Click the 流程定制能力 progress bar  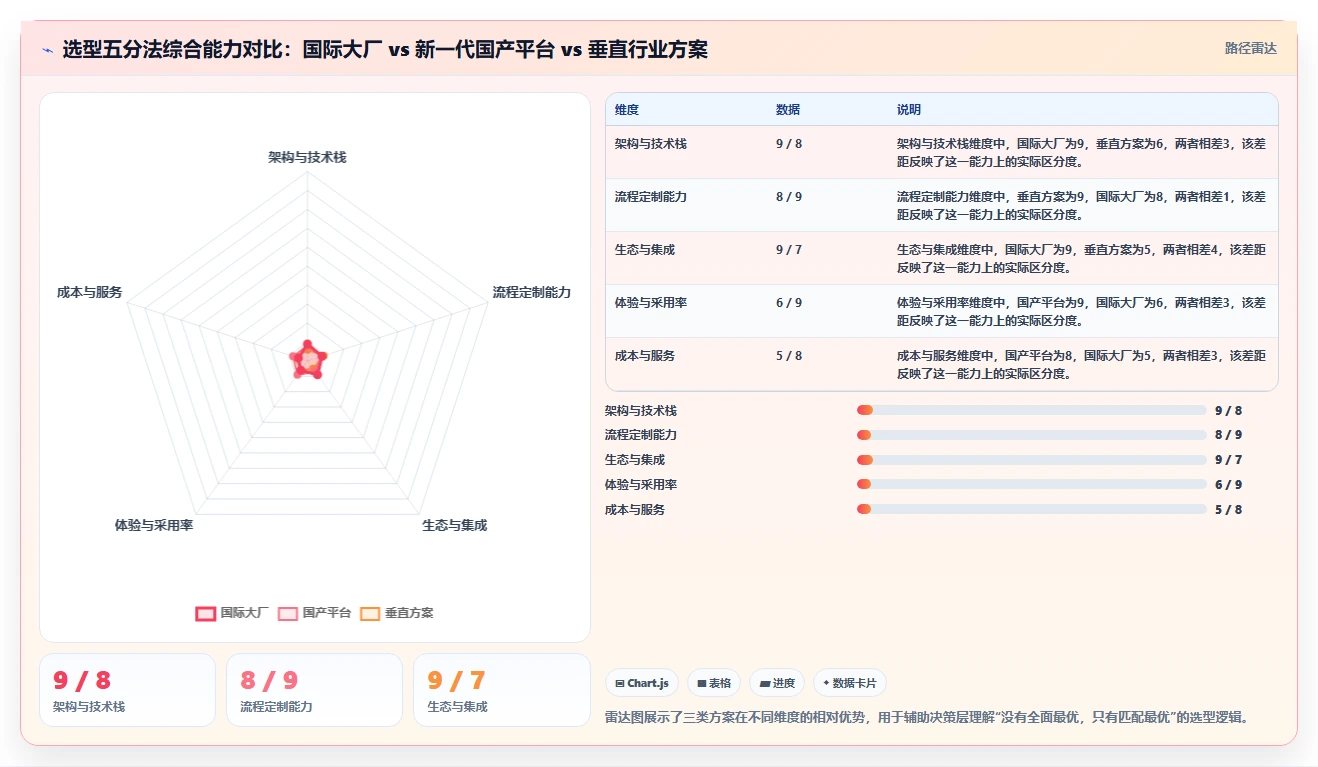[1031, 435]
